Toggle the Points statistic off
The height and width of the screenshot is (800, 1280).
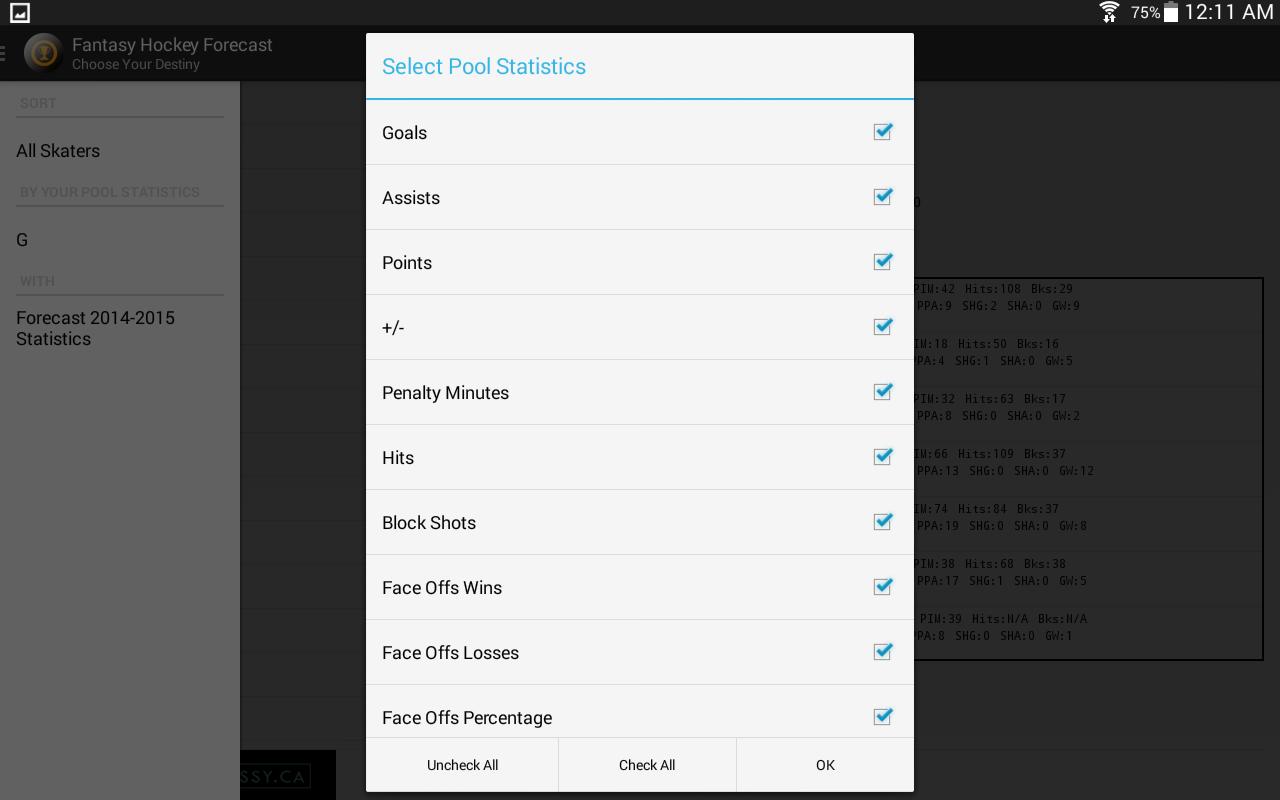882,261
